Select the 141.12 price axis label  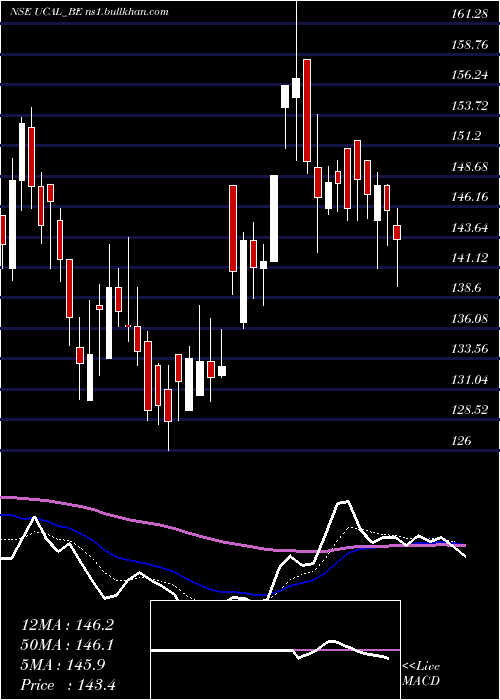coord(470,258)
